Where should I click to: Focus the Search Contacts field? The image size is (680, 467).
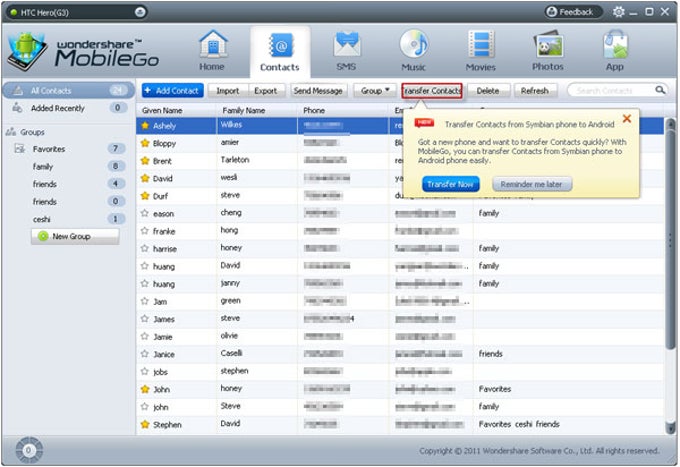(x=611, y=91)
